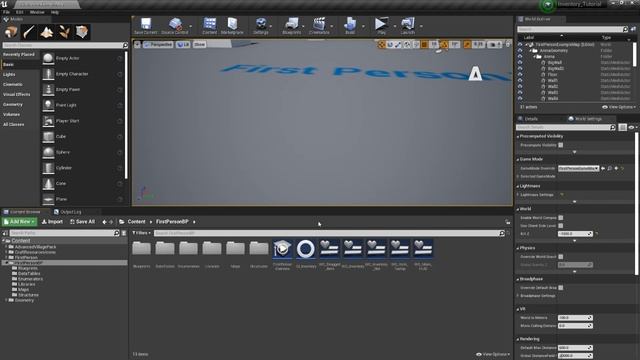Expand the Geometry folder in the content tree
640x360 pixels.
point(6,300)
